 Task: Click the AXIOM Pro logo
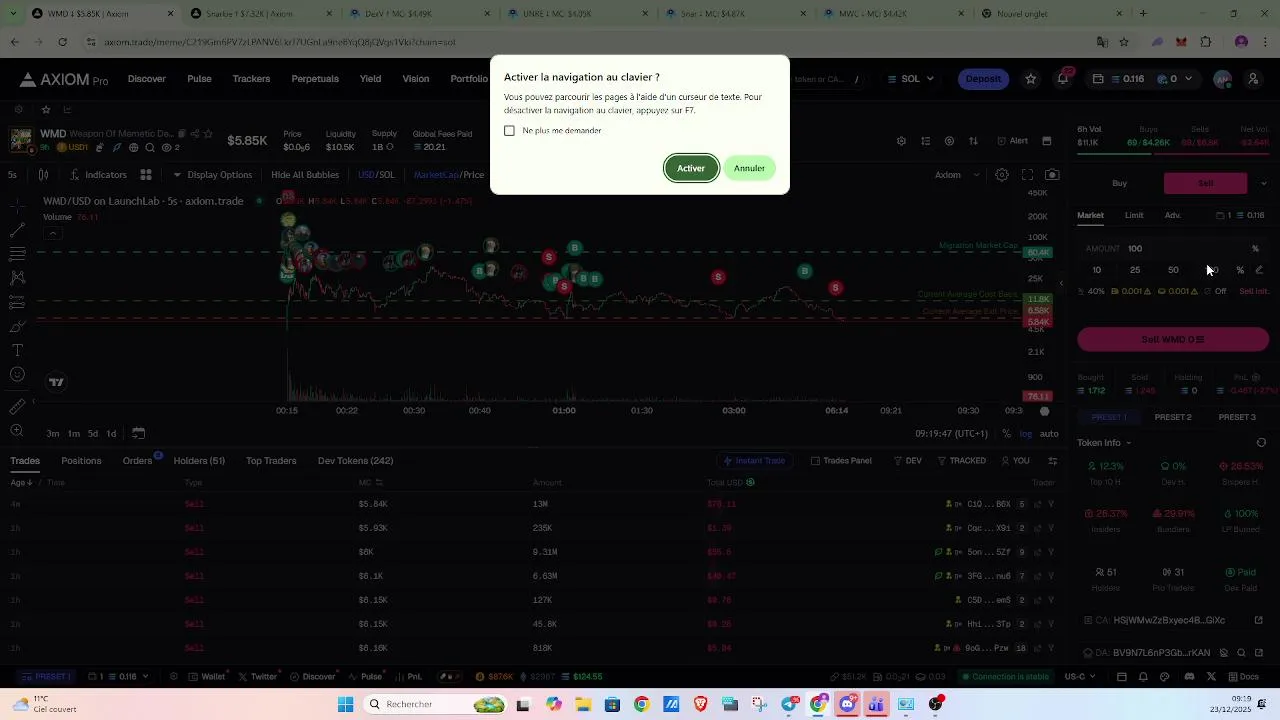pyautogui.click(x=63, y=79)
